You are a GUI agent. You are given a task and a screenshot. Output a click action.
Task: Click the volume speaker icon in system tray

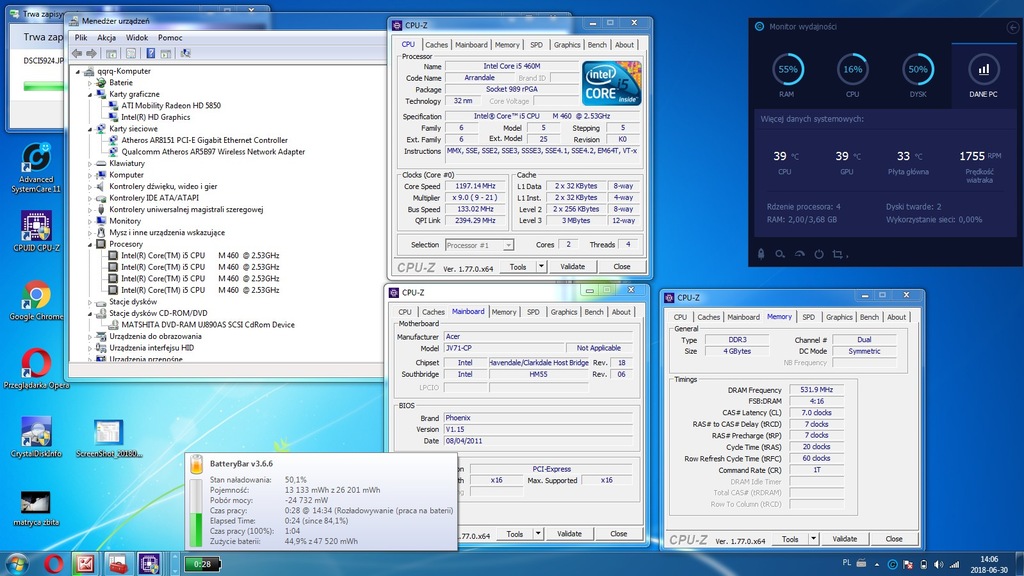(938, 564)
